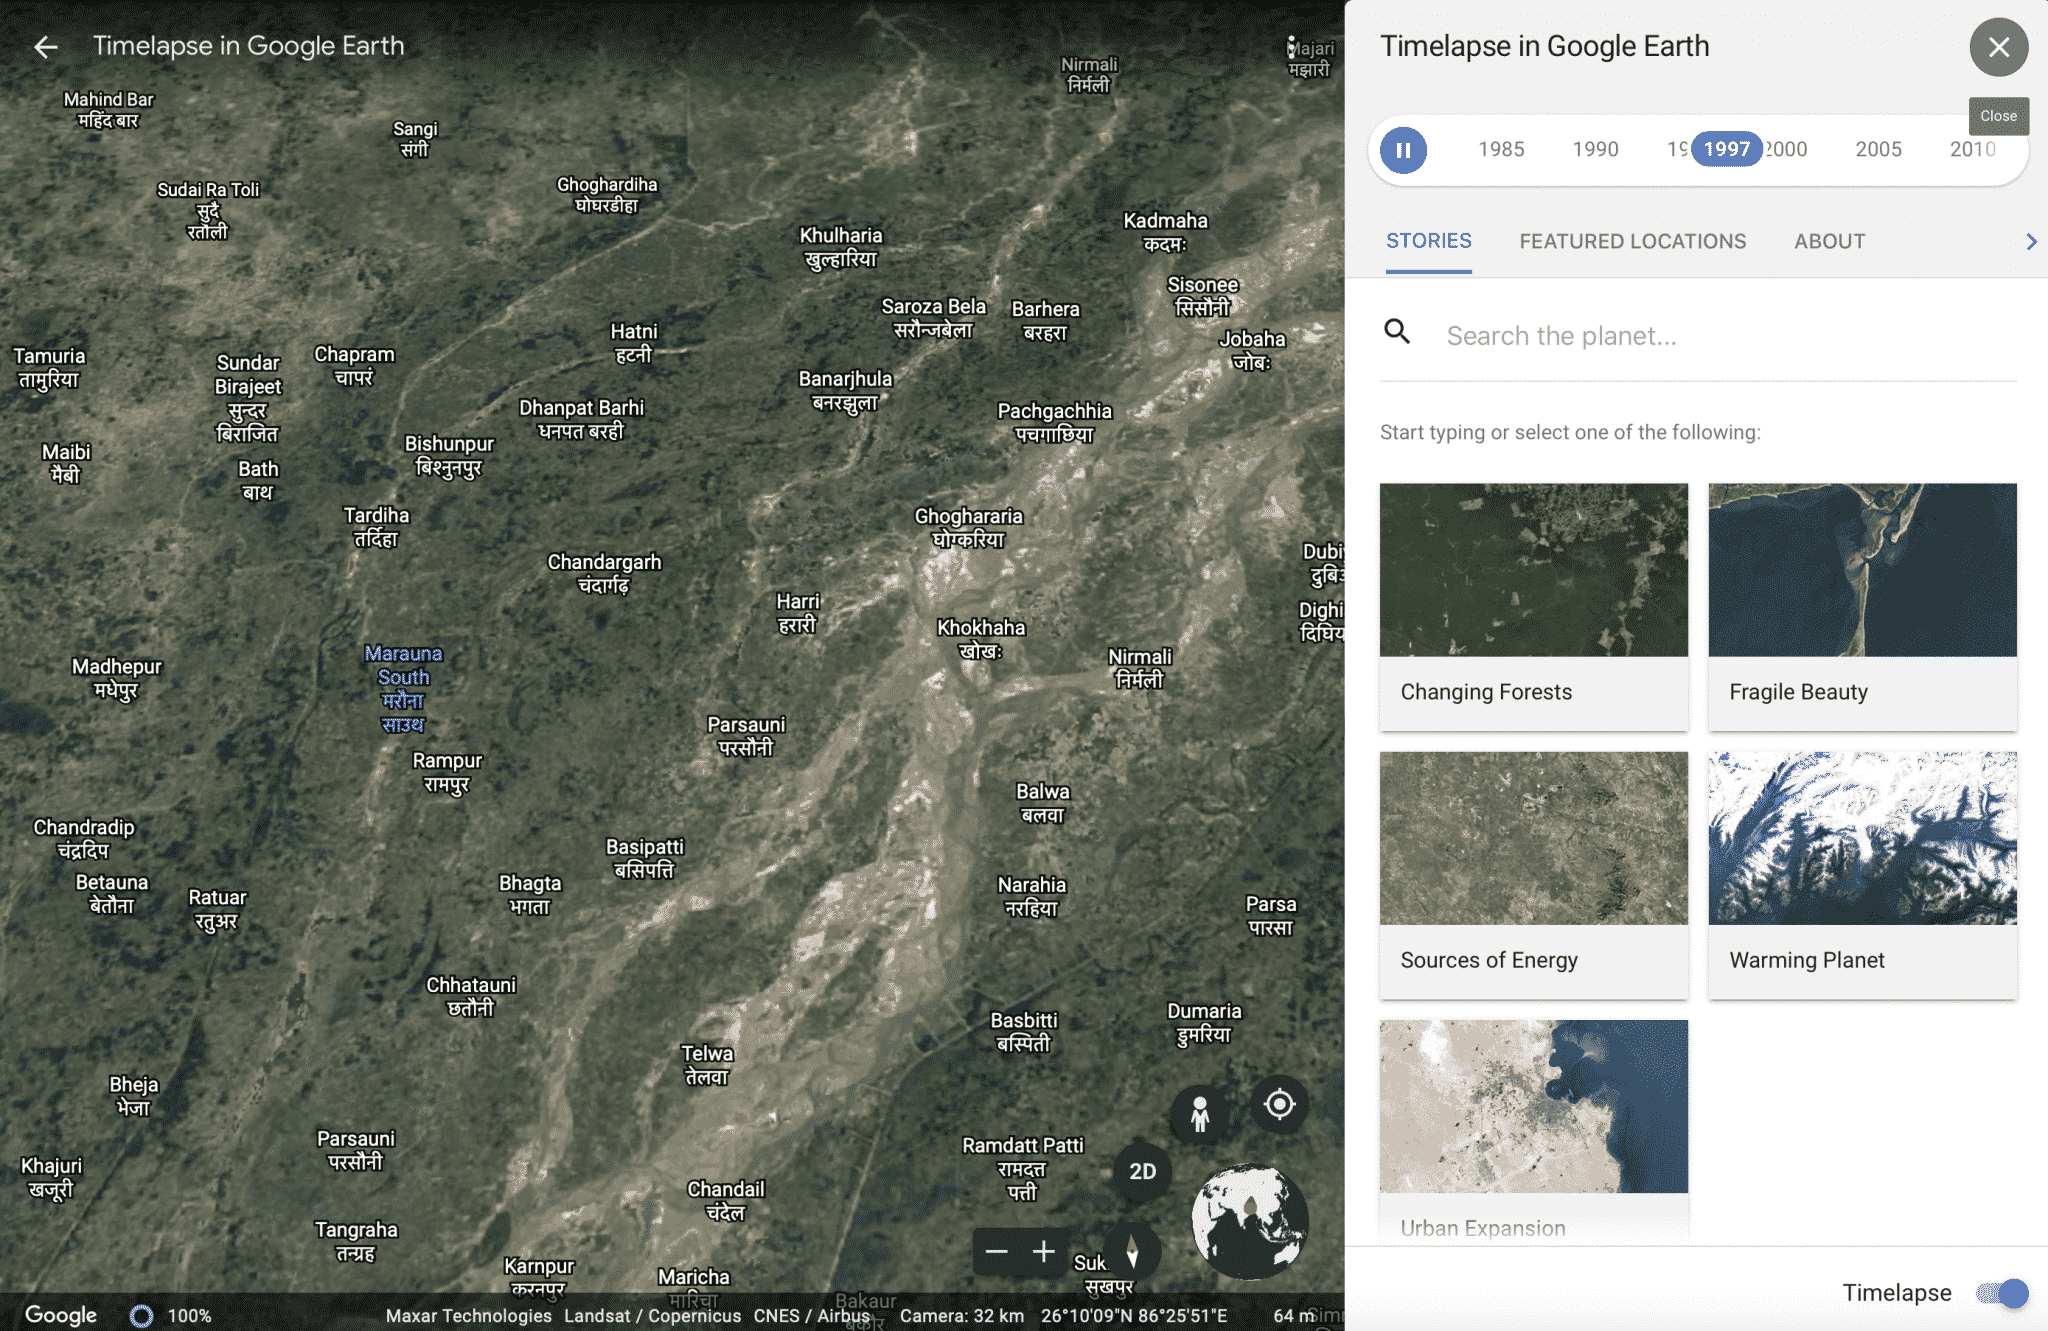The height and width of the screenshot is (1331, 2048).
Task: Open Street View pegman
Action: coord(1200,1112)
